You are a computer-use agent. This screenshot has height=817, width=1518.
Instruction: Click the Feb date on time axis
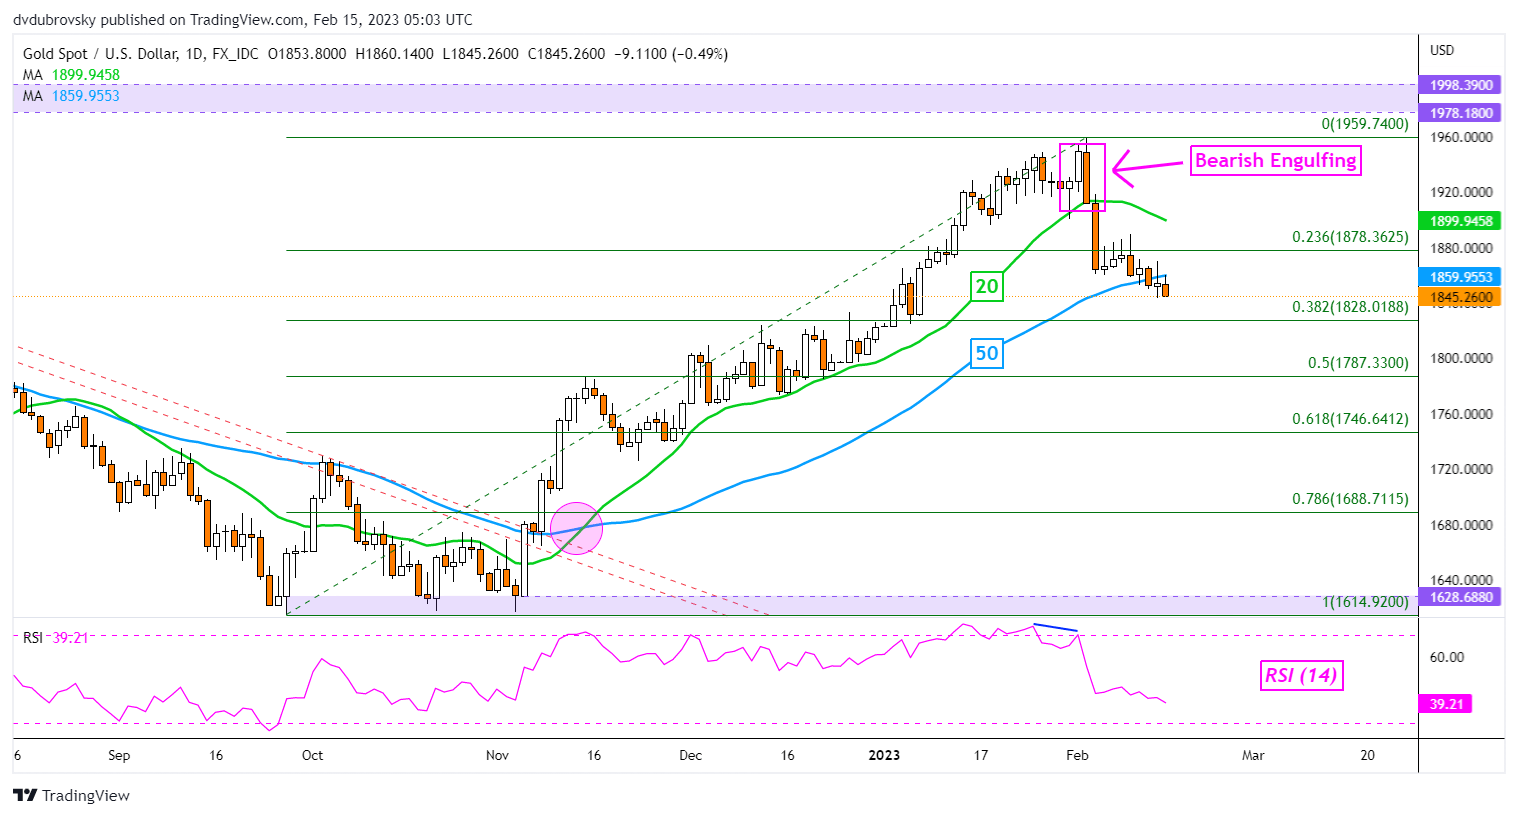tap(1077, 755)
